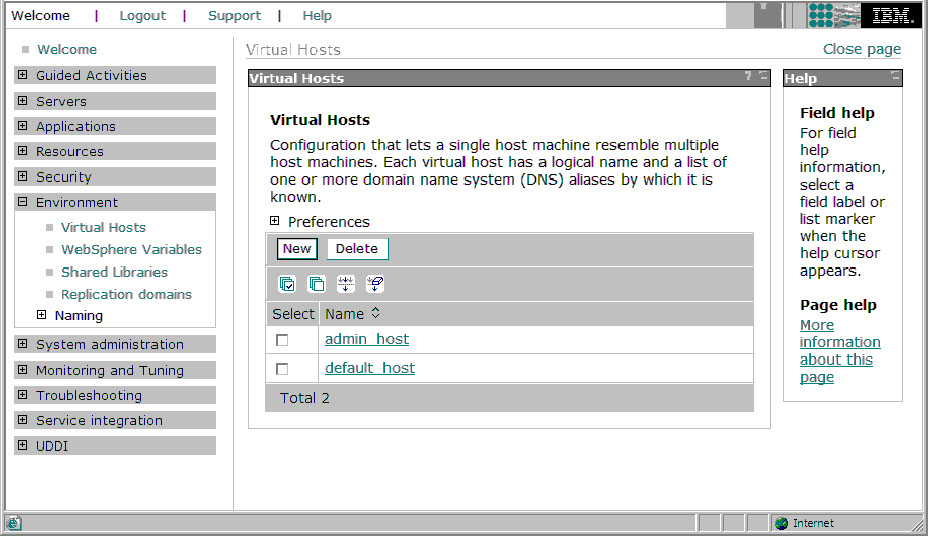Expand the Servers navigation group

(x=22, y=101)
